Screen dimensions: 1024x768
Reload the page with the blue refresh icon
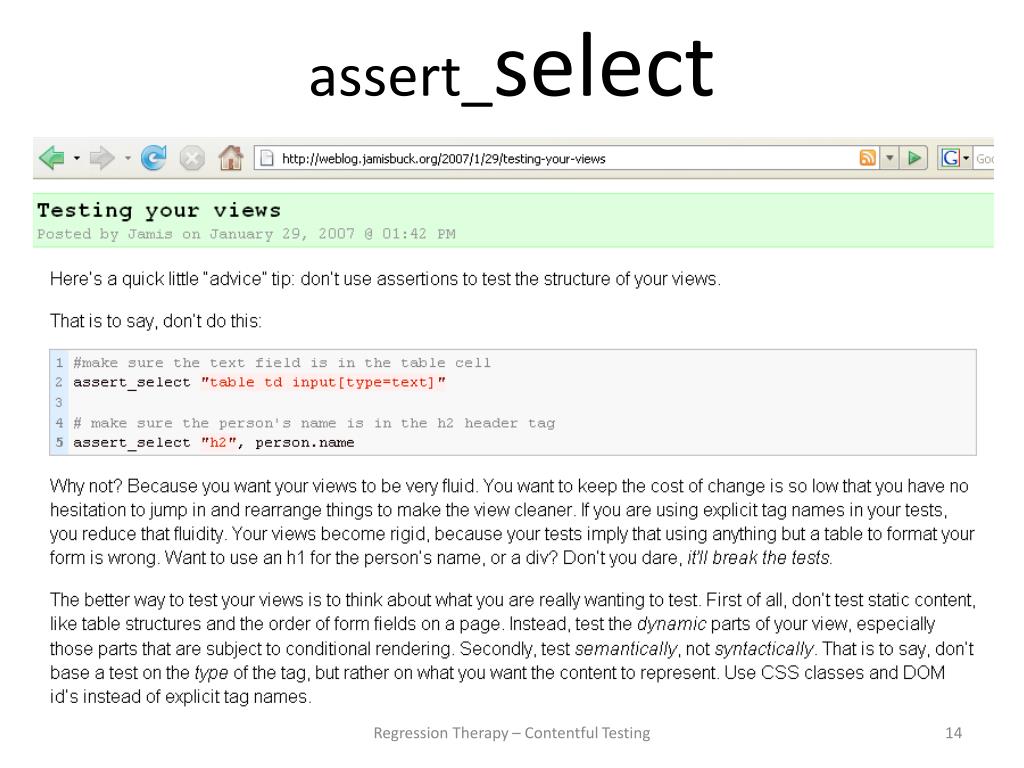(x=153, y=158)
